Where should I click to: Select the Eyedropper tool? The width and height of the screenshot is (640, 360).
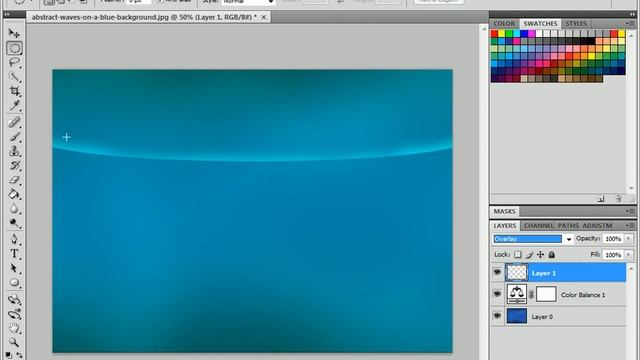click(14, 105)
